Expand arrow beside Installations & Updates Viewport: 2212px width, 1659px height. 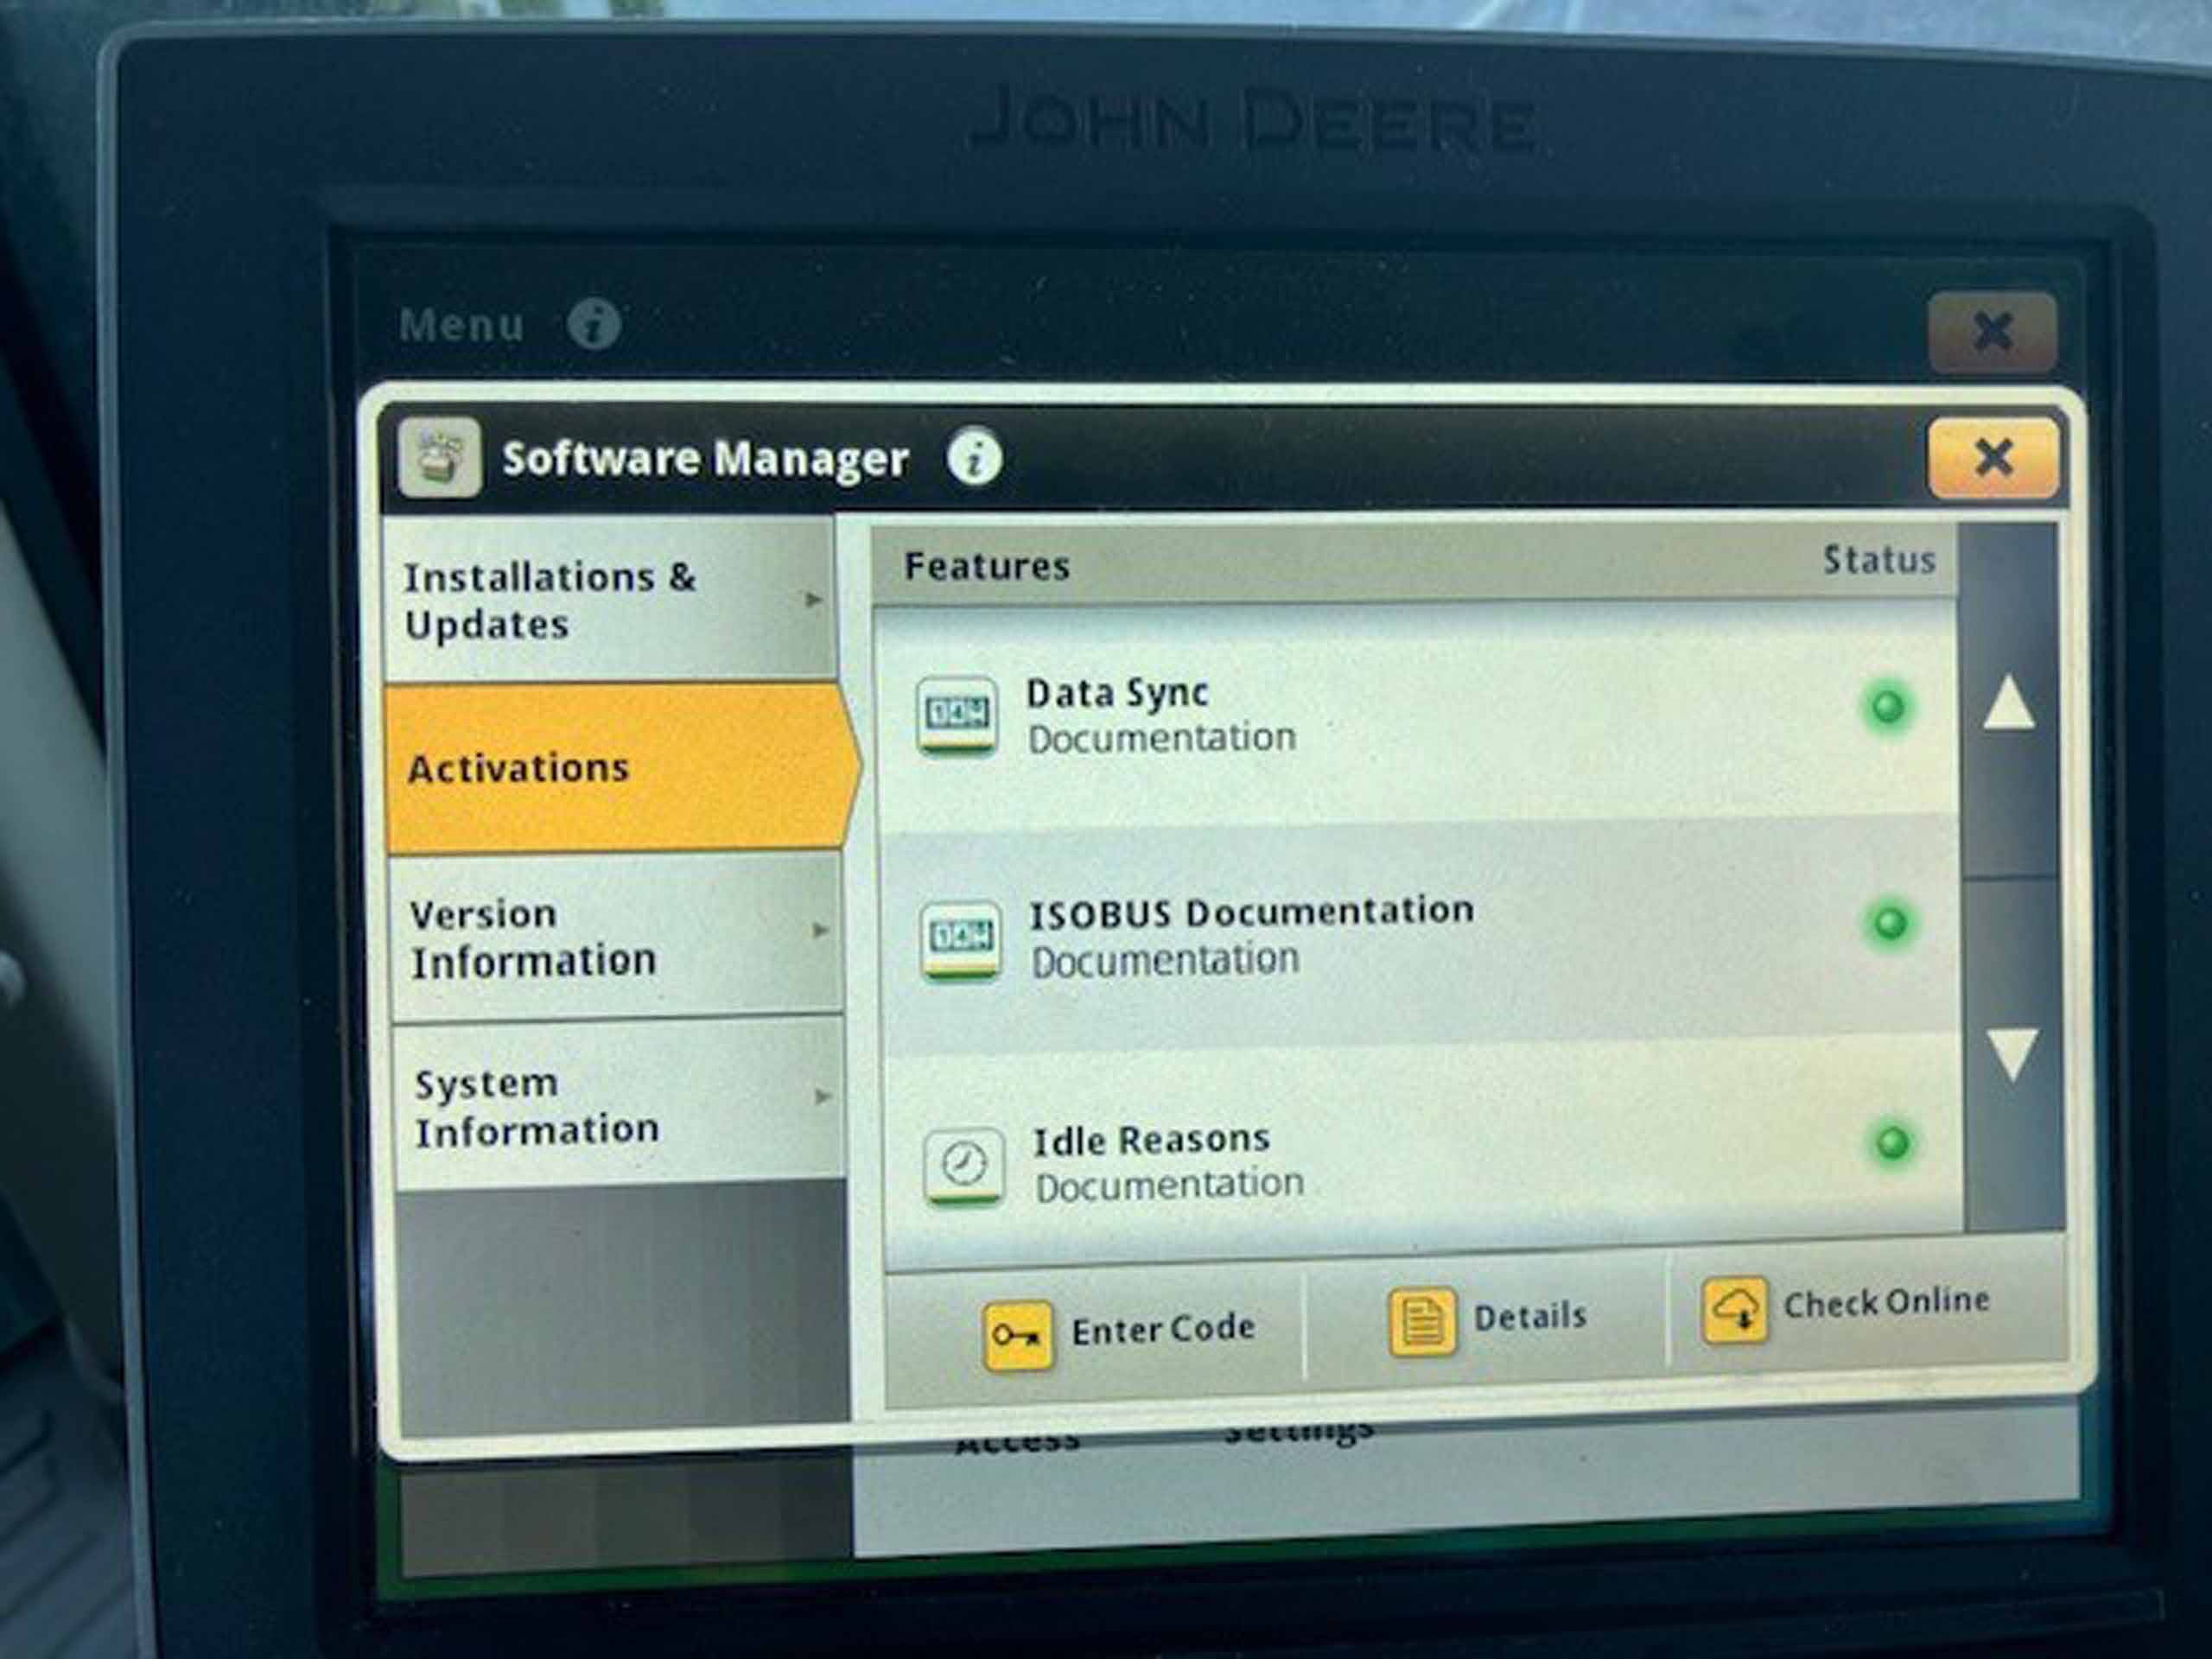[814, 599]
